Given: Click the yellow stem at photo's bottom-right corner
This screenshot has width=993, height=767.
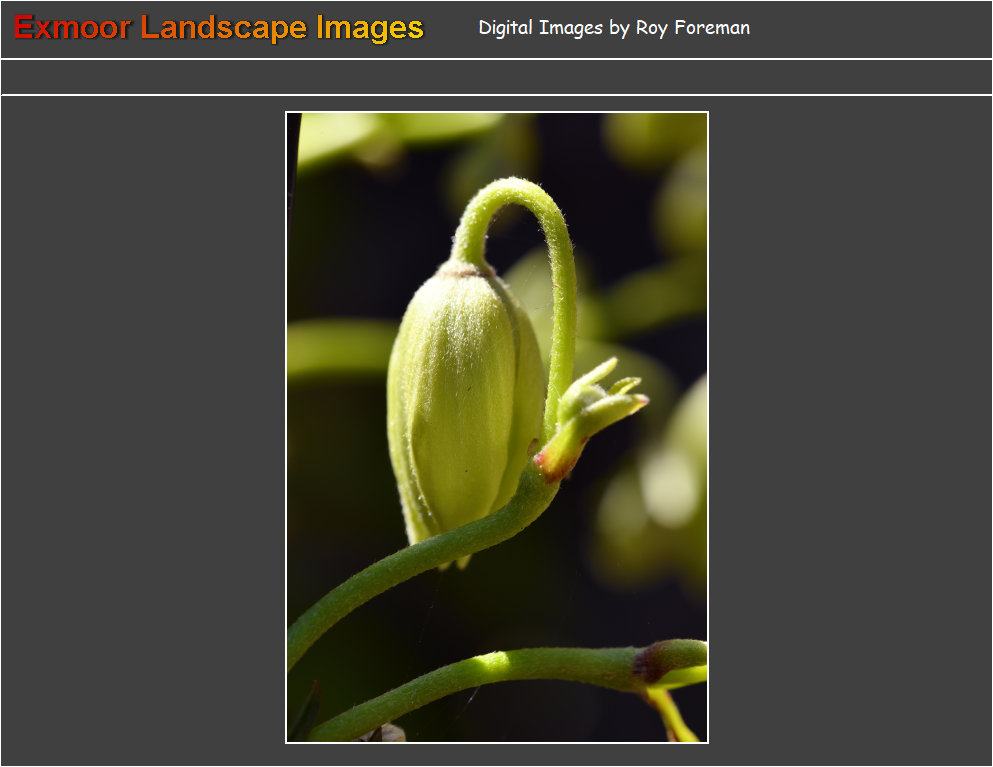Looking at the screenshot, I should point(675,715).
